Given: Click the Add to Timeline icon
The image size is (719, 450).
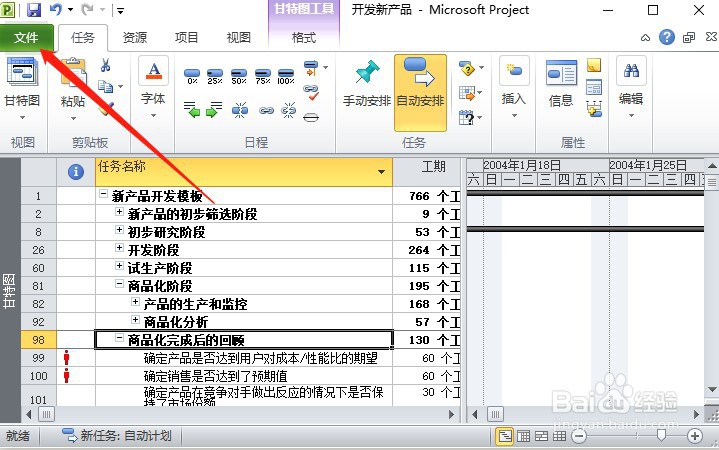Looking at the screenshot, I should point(594,109).
